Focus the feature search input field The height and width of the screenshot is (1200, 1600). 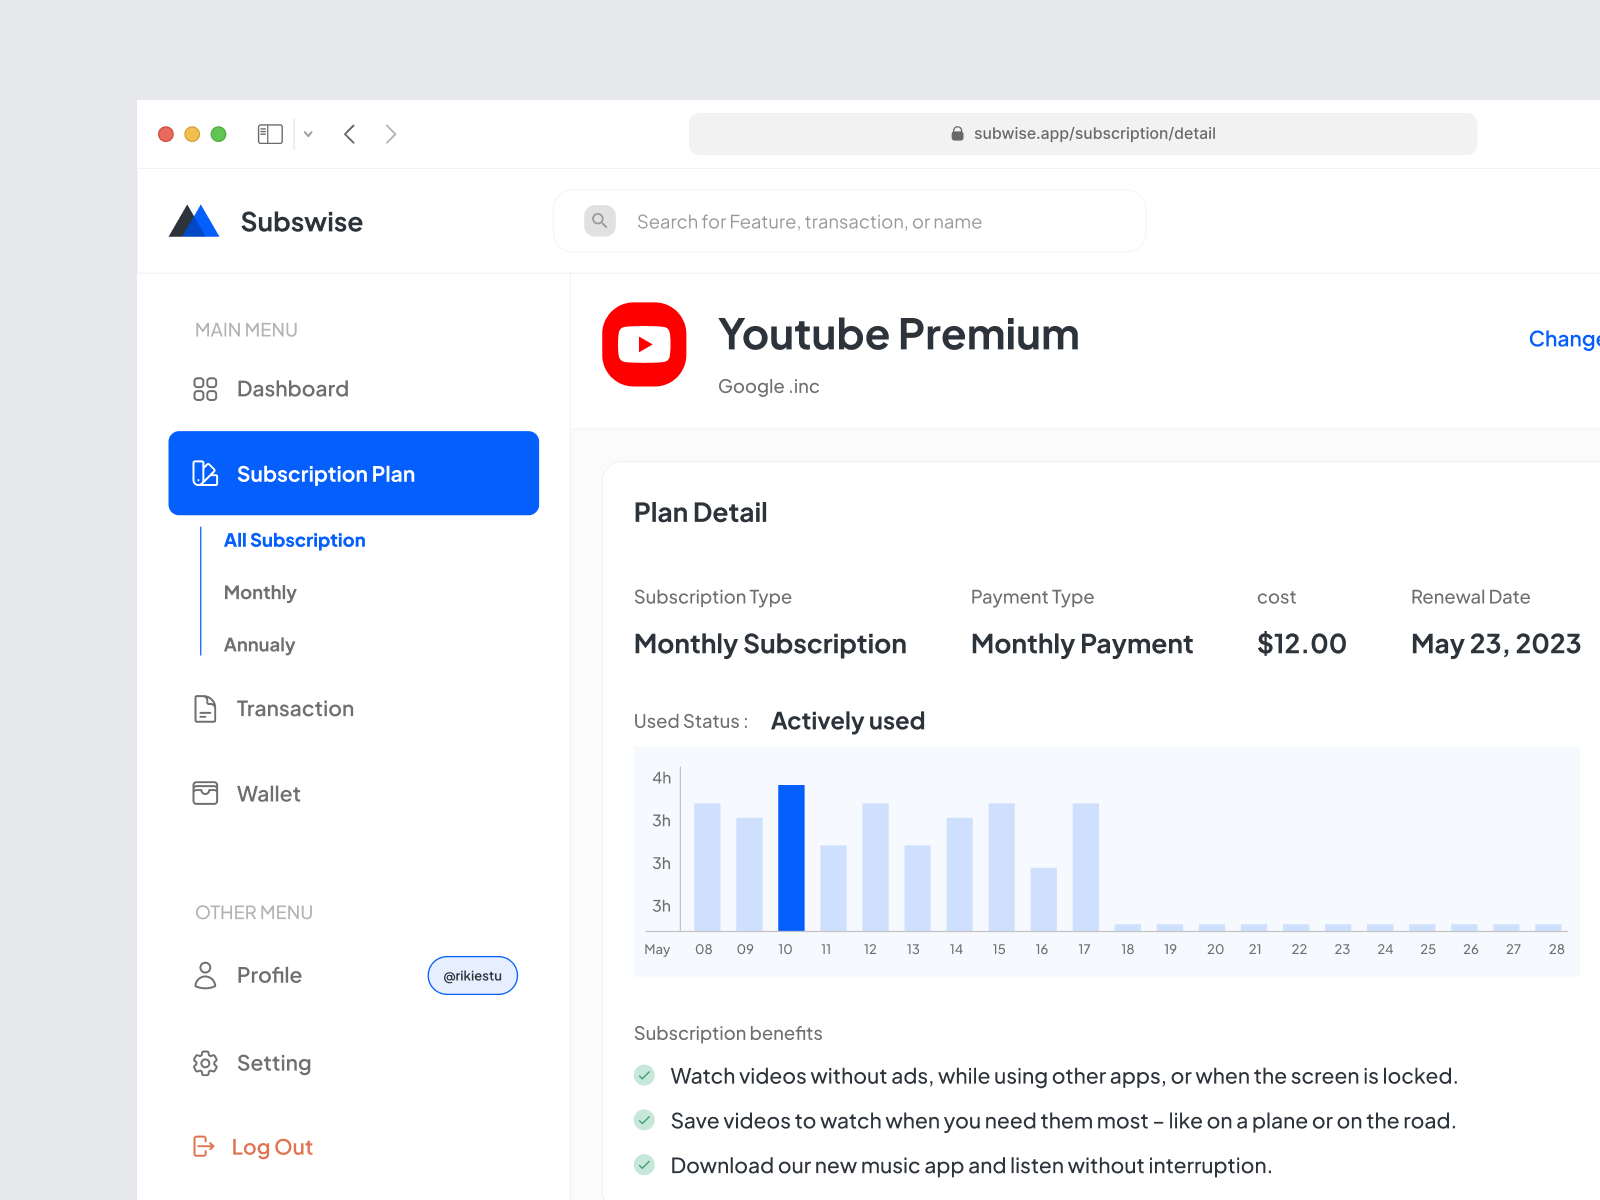(850, 221)
